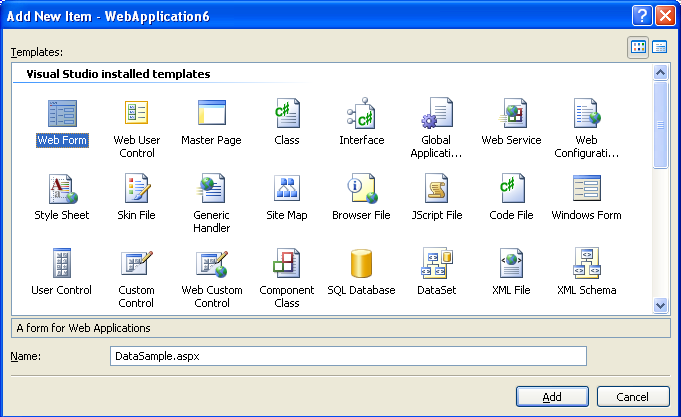Pick the XML Schema template icon
The image size is (681, 417).
586,264
